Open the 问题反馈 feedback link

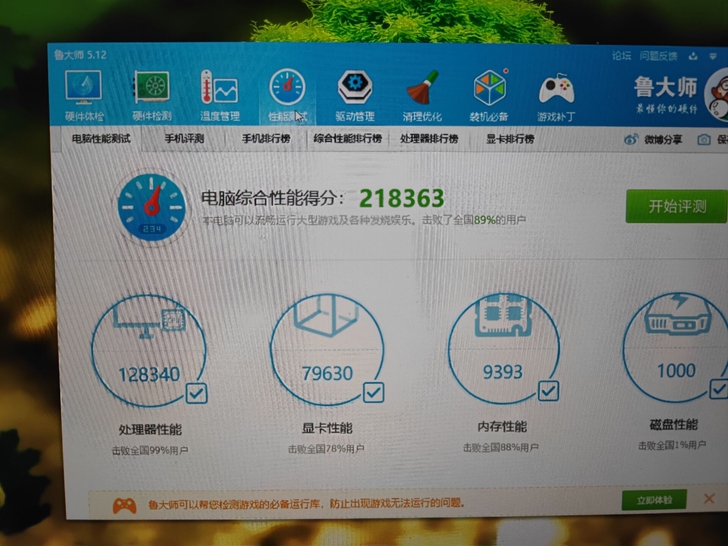click(x=658, y=56)
